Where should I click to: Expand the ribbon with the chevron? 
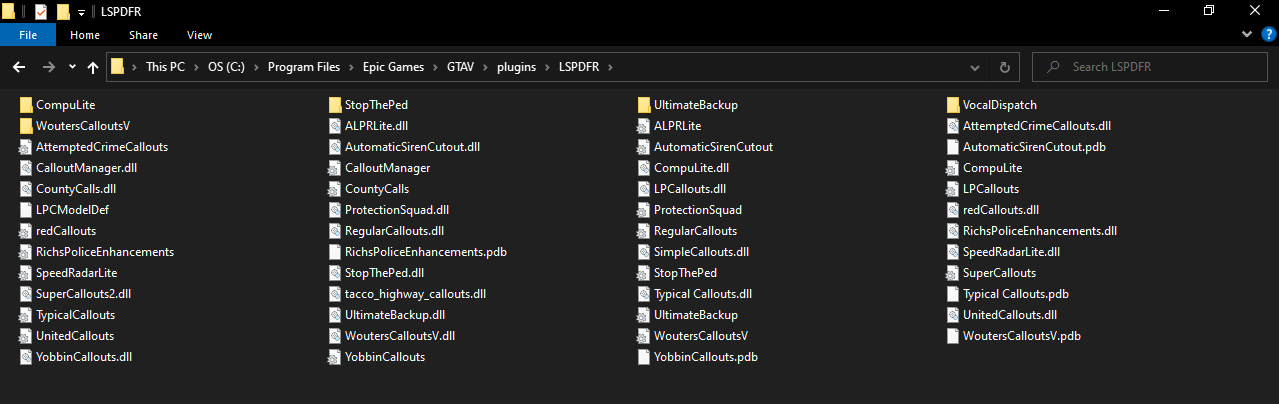(1246, 34)
